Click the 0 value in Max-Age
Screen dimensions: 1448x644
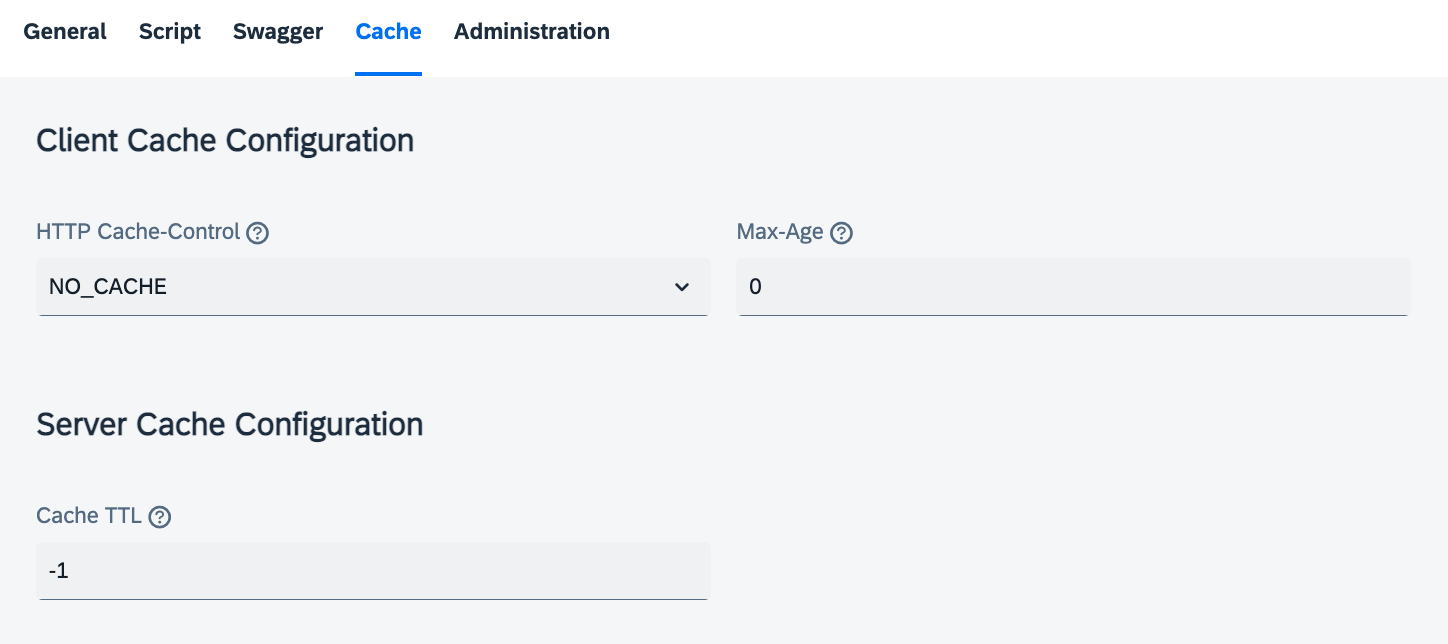click(755, 288)
